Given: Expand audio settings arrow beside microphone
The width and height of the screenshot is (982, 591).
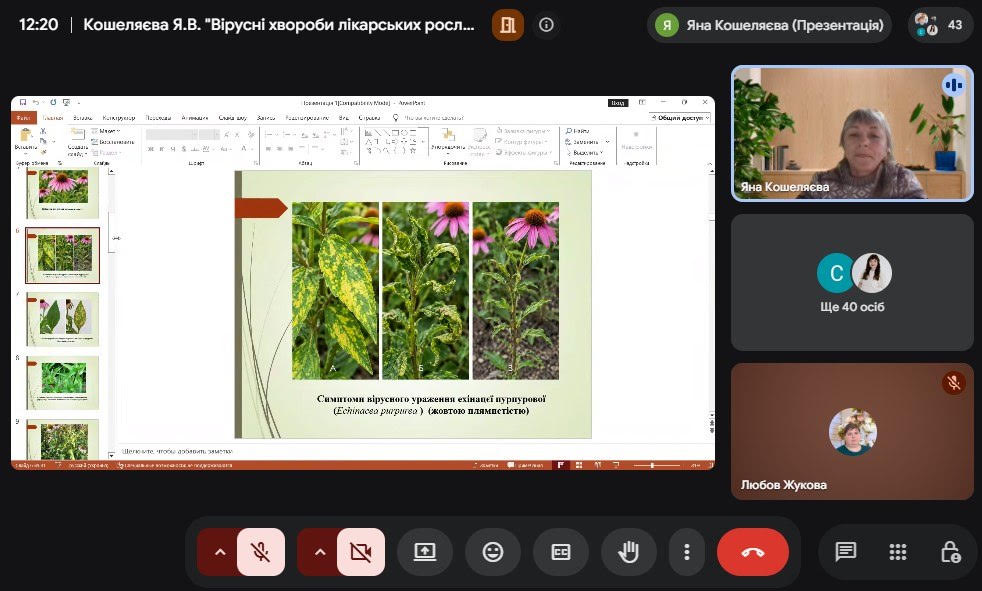Looking at the screenshot, I should 219,552.
